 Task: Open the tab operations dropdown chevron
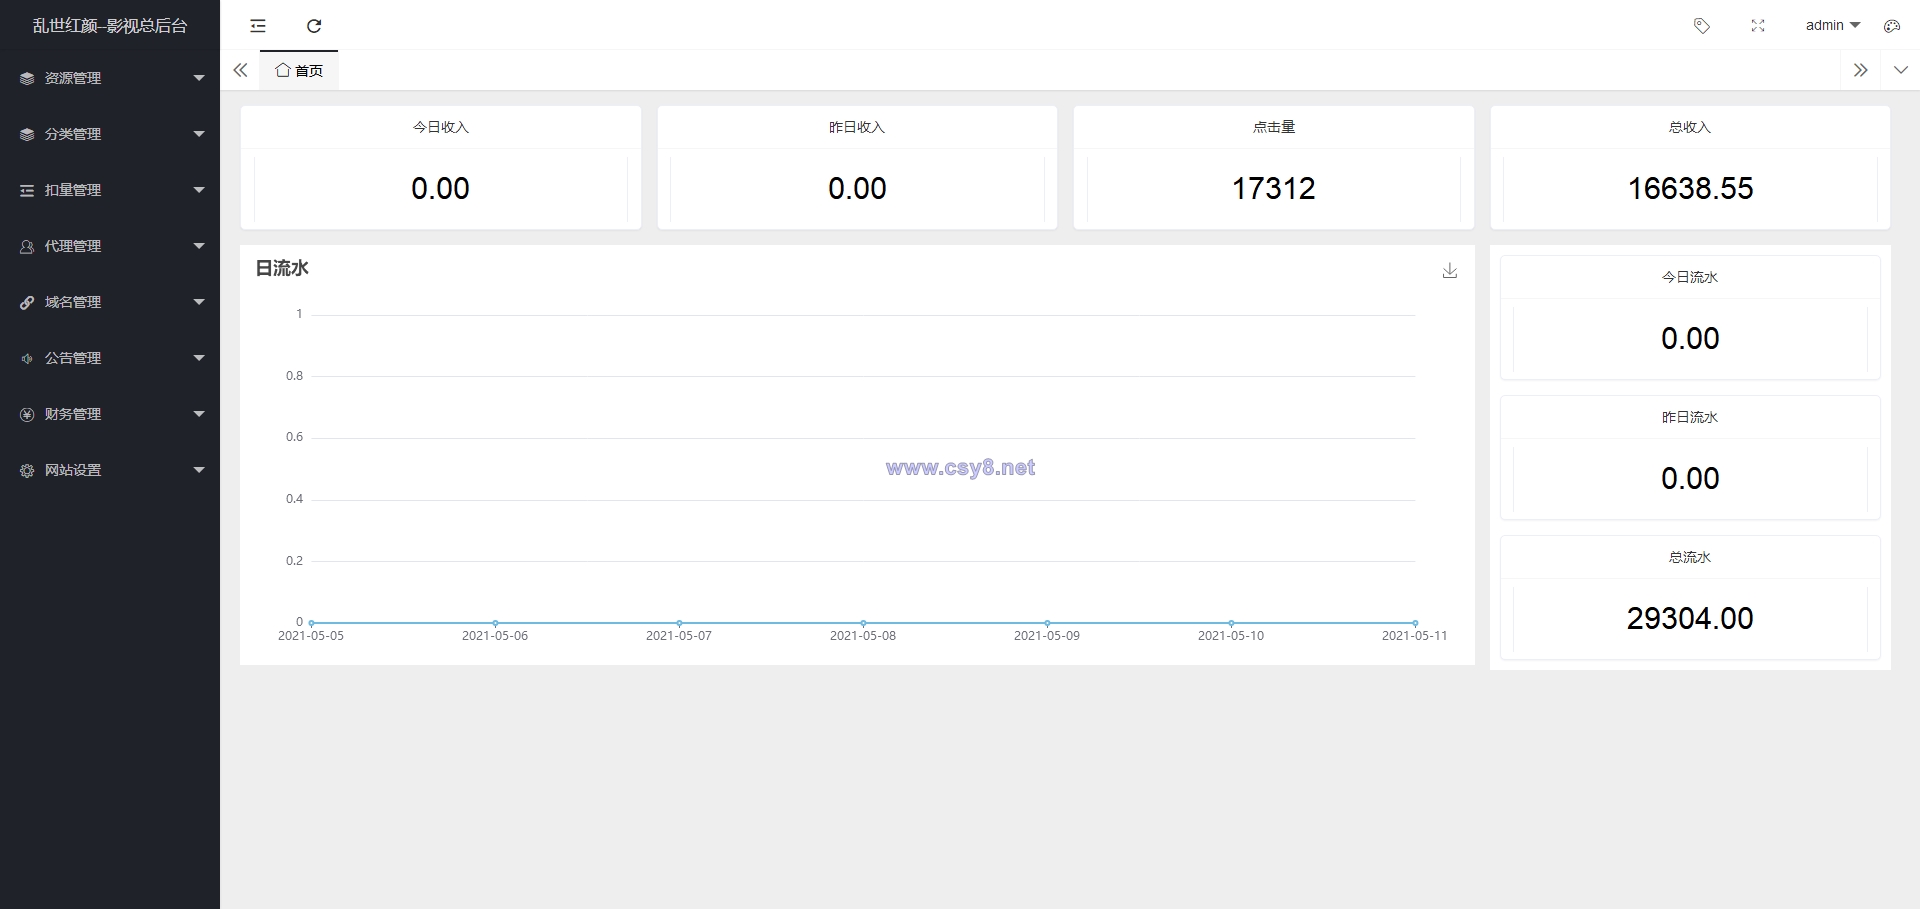click(1901, 70)
